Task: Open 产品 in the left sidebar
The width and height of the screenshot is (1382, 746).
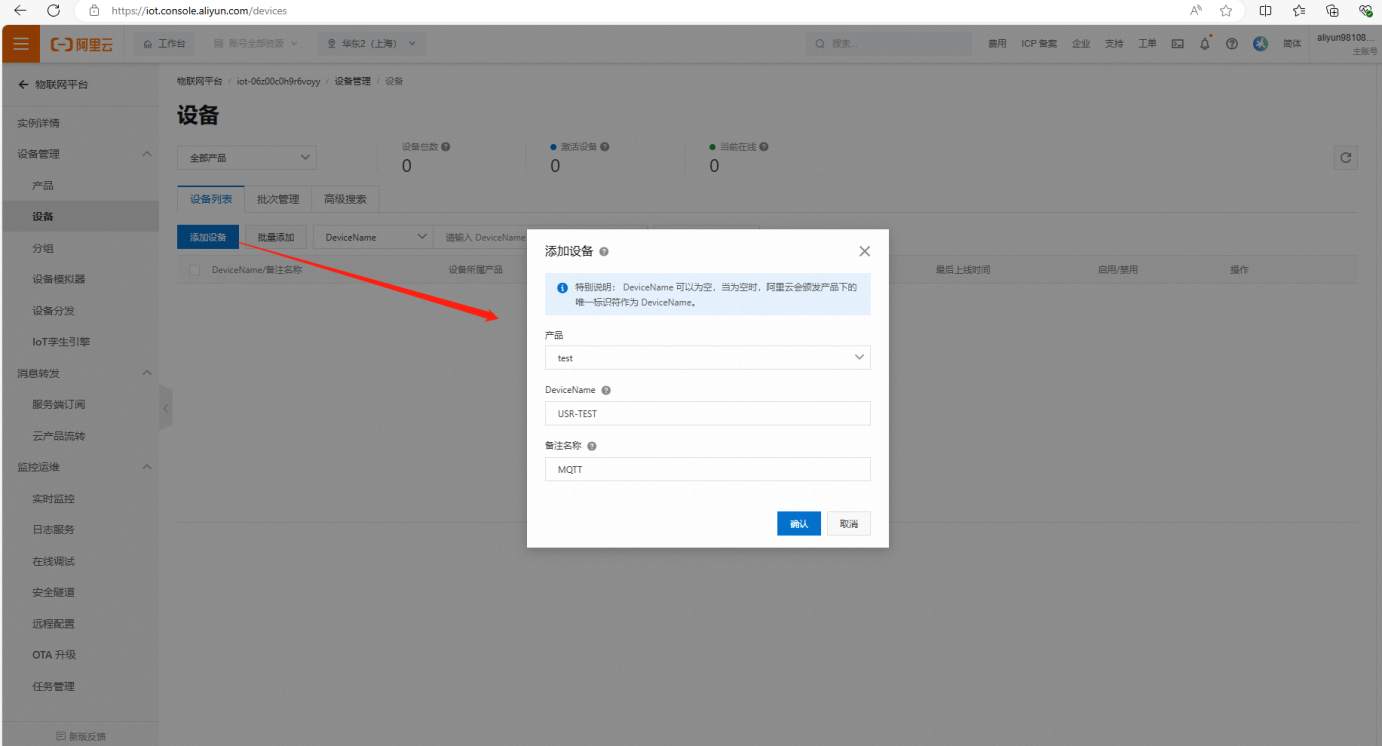Action: pos(43,185)
